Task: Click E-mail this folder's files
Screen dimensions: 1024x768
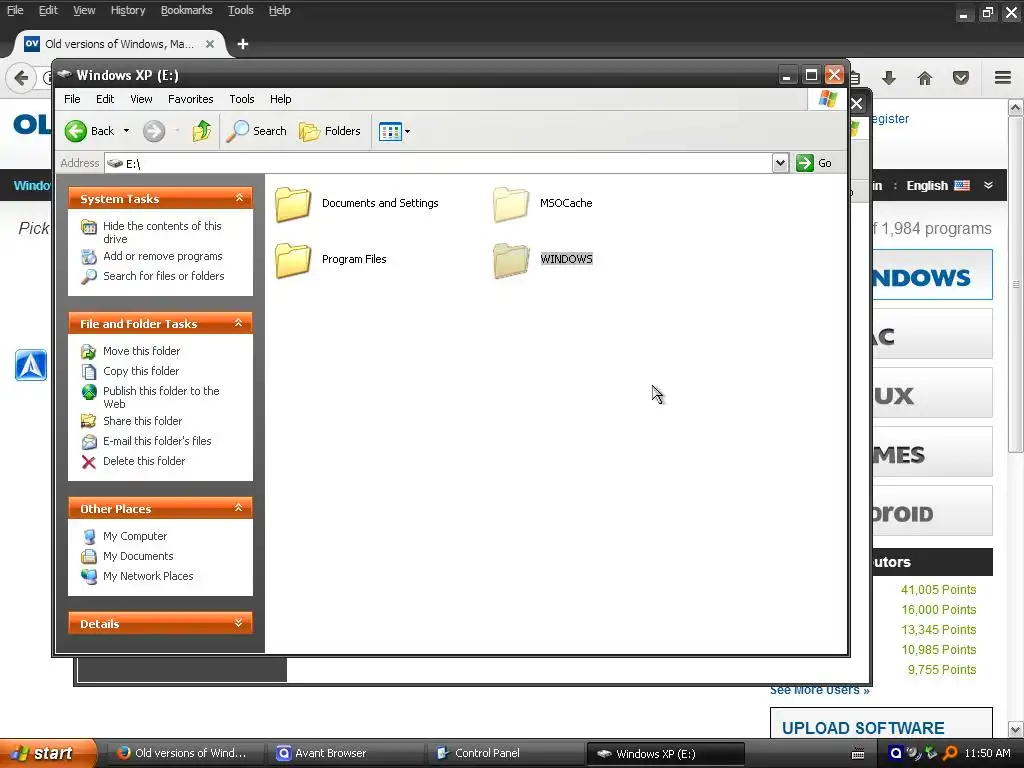Action: tap(157, 441)
